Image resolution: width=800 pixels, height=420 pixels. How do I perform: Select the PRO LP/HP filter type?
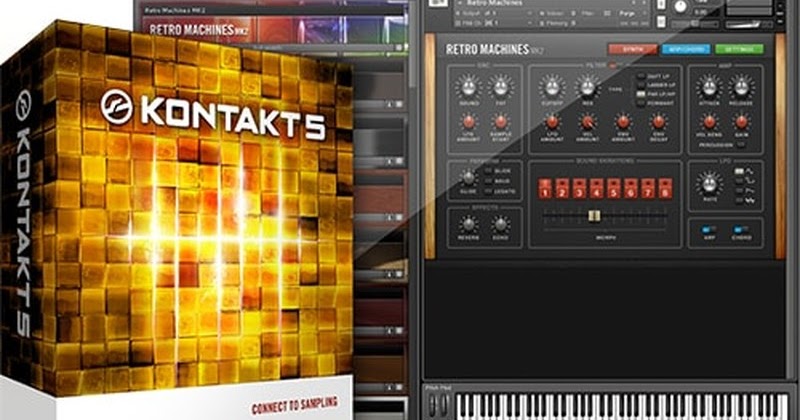click(641, 94)
